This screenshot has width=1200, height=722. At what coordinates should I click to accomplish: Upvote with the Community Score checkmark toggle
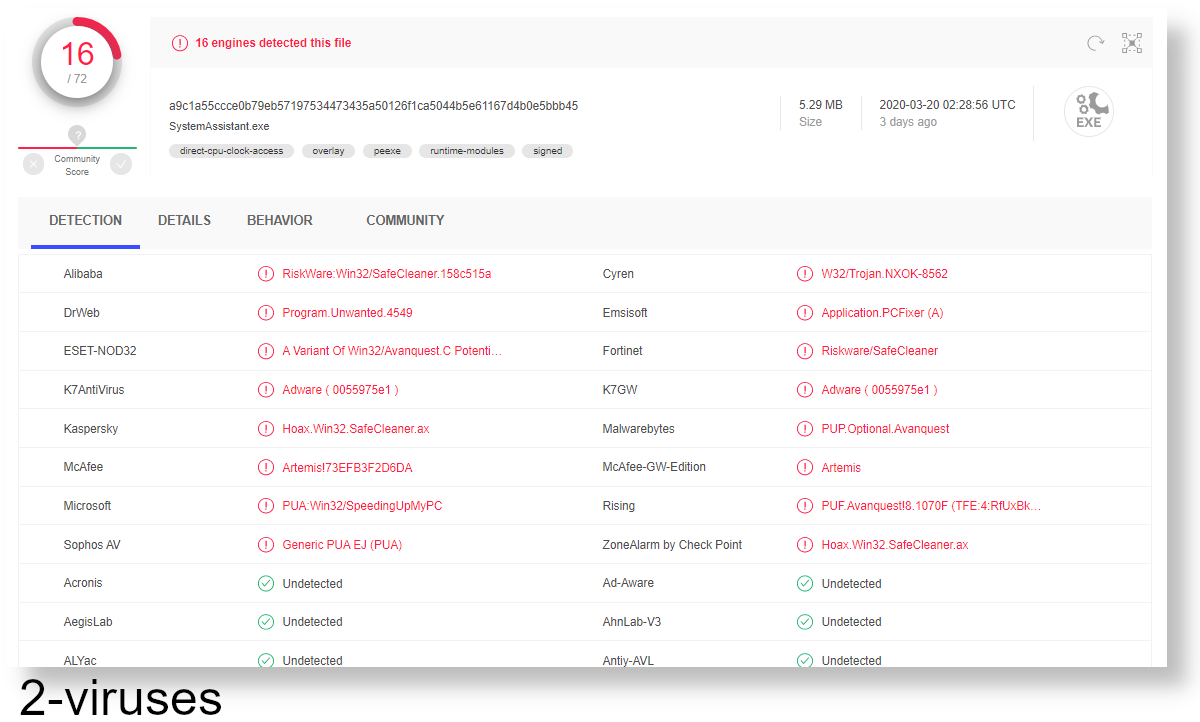(x=122, y=163)
